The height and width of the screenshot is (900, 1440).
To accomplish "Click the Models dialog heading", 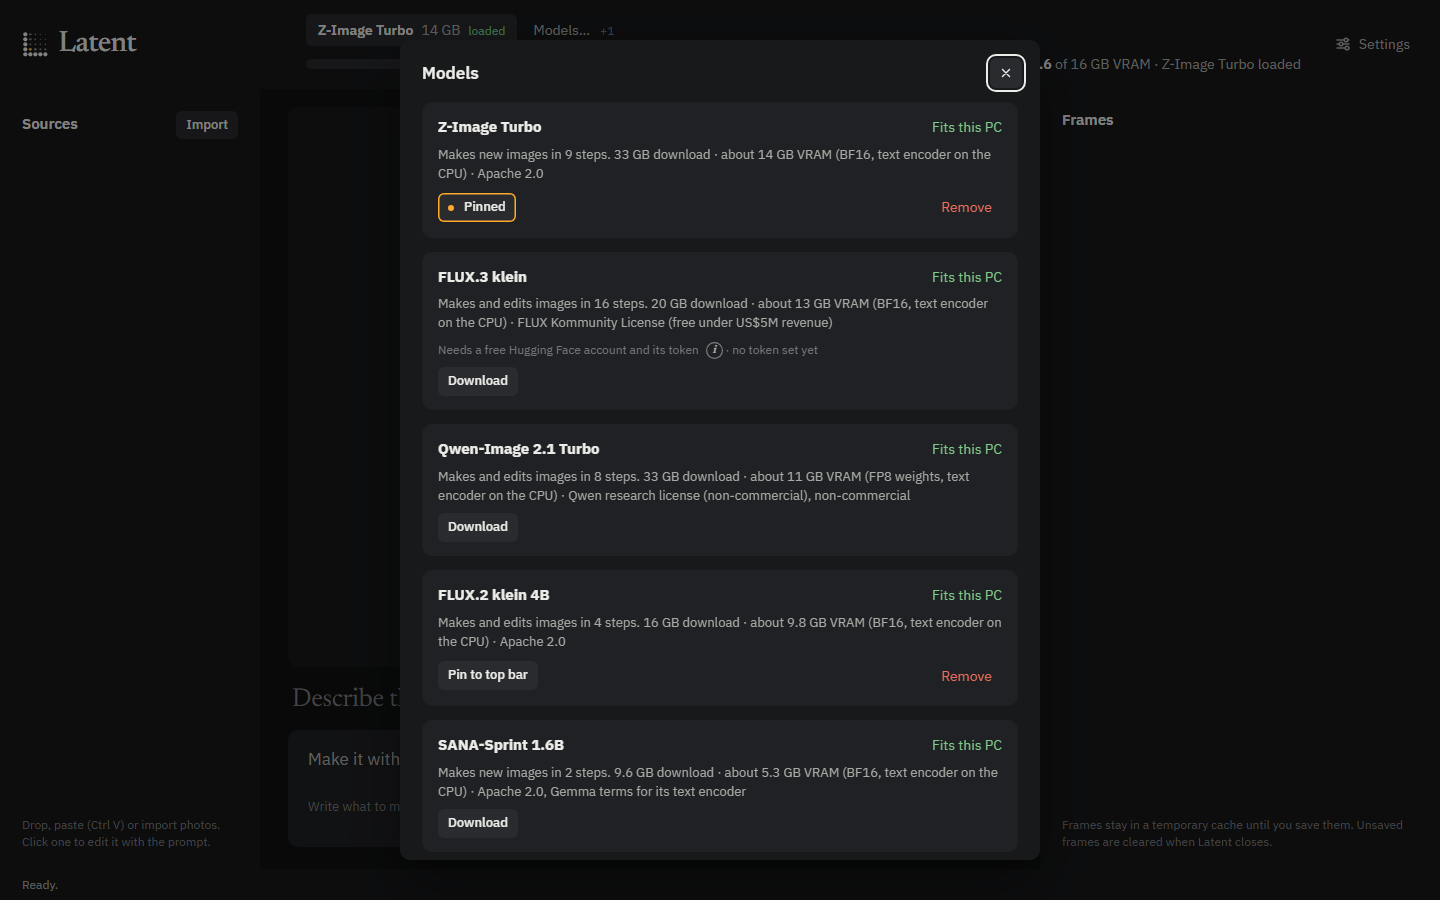I will (x=450, y=73).
